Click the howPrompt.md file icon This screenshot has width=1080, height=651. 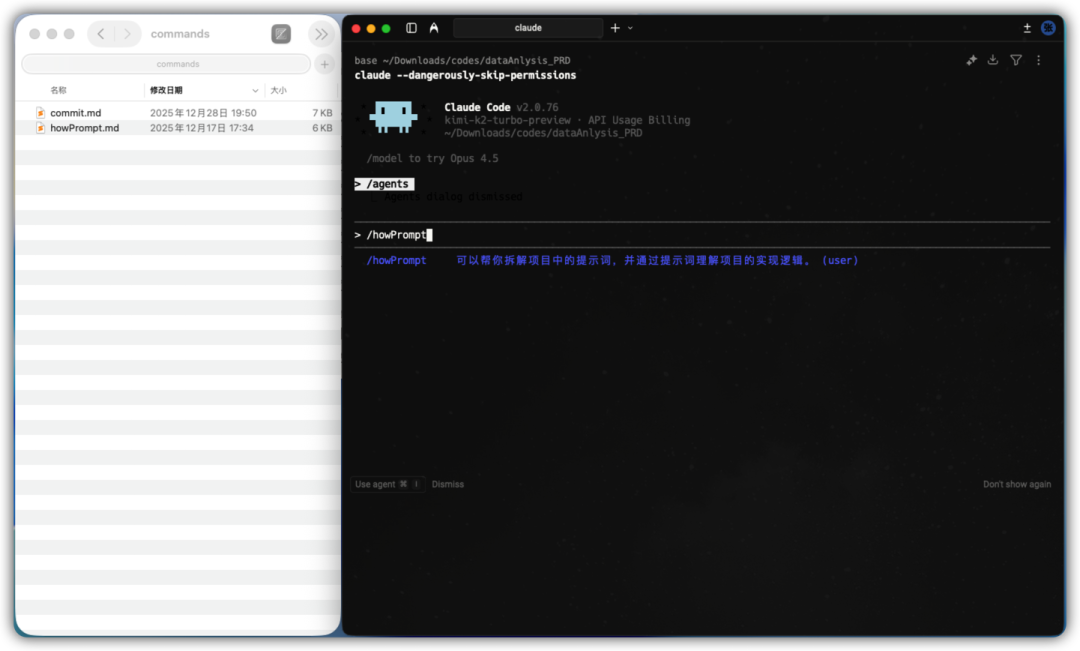pos(41,128)
